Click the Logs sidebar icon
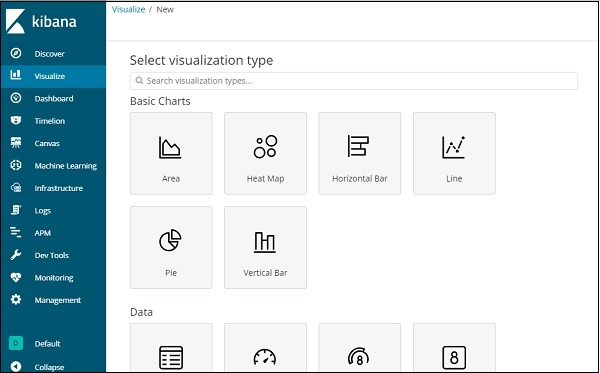Viewport: 600px width, 373px height. (x=16, y=210)
